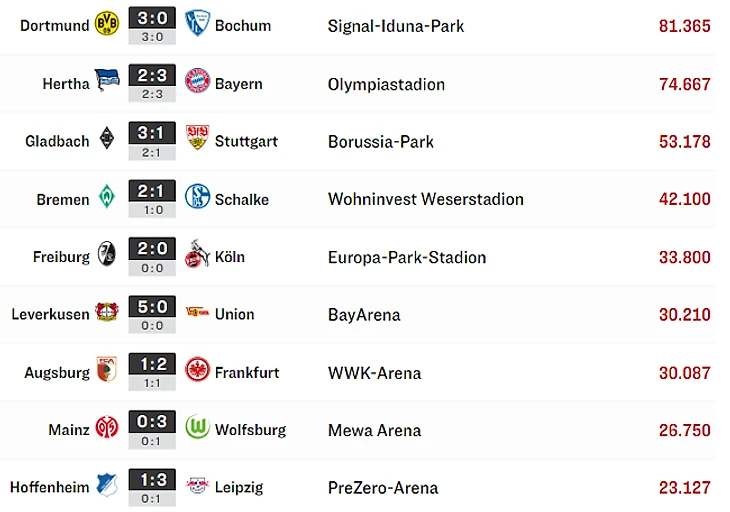The width and height of the screenshot is (730, 512).
Task: Select the RB Leipzig bulls logo
Action: 197,486
